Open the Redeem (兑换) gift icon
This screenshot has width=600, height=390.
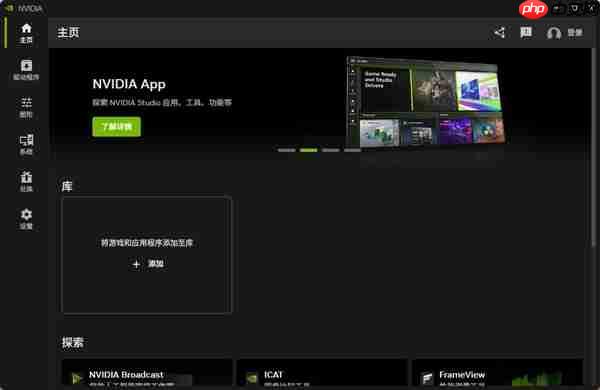(x=26, y=181)
